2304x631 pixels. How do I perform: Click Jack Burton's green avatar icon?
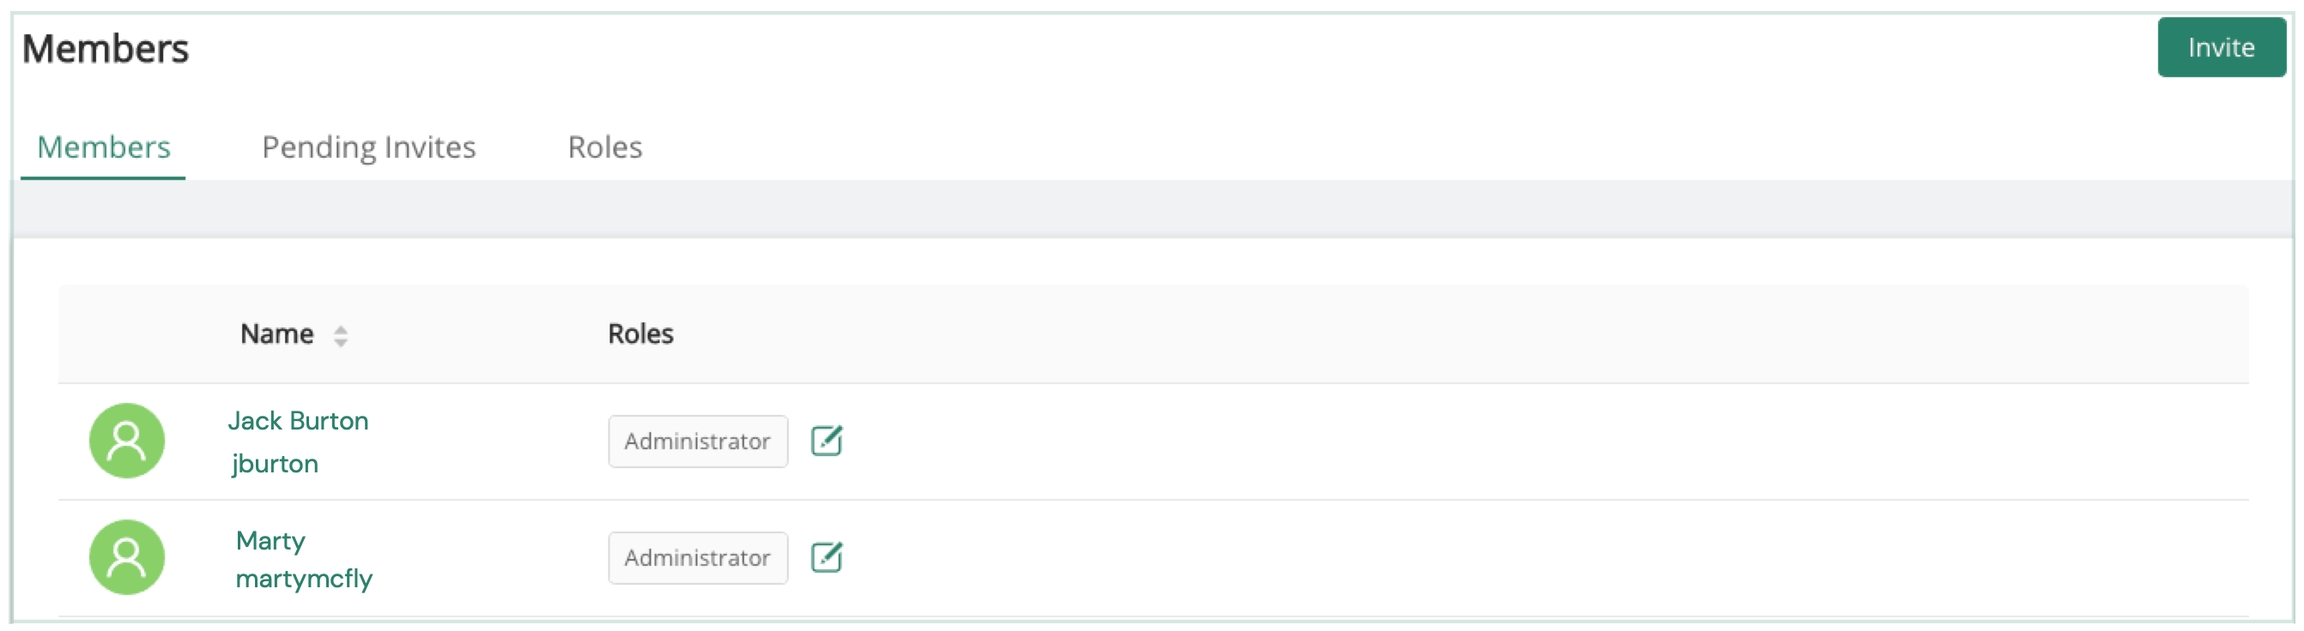127,441
